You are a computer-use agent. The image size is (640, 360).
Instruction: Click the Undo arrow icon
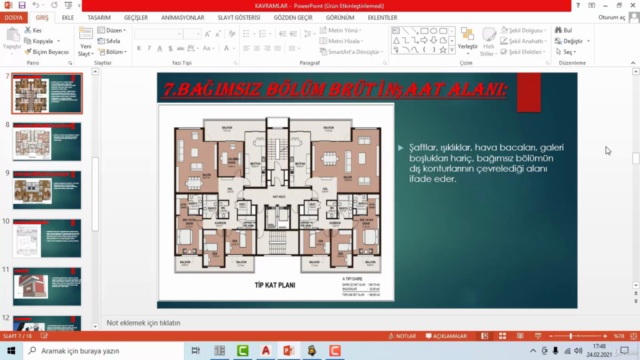coord(36,5)
